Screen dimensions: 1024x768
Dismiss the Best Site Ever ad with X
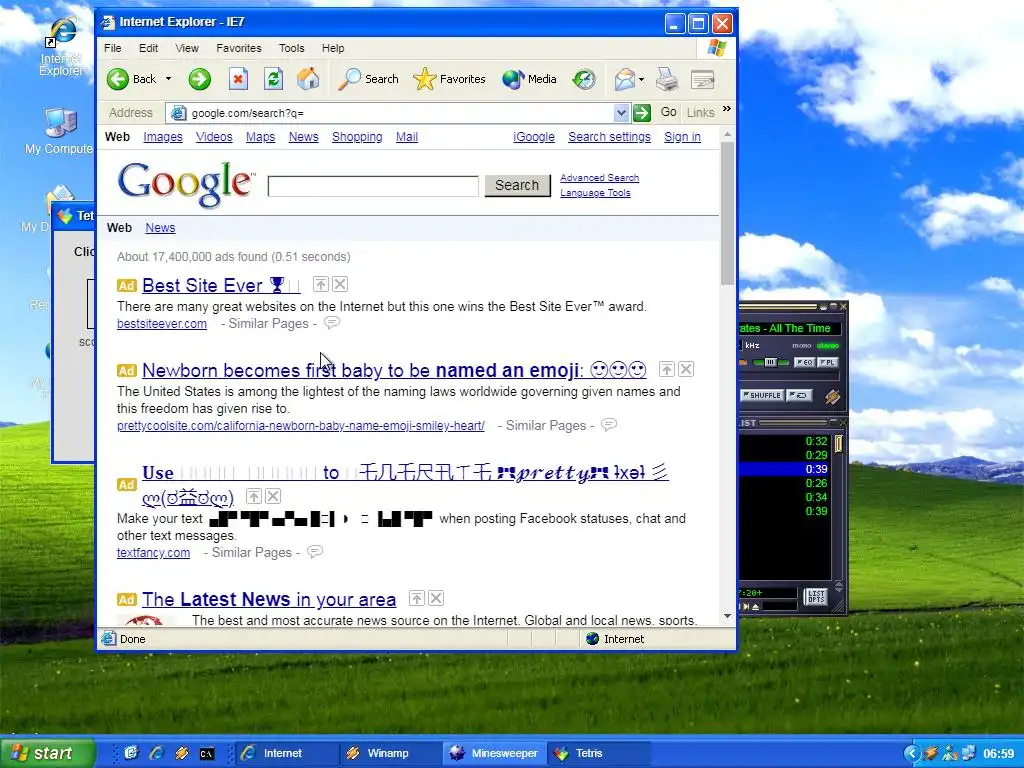coord(340,284)
